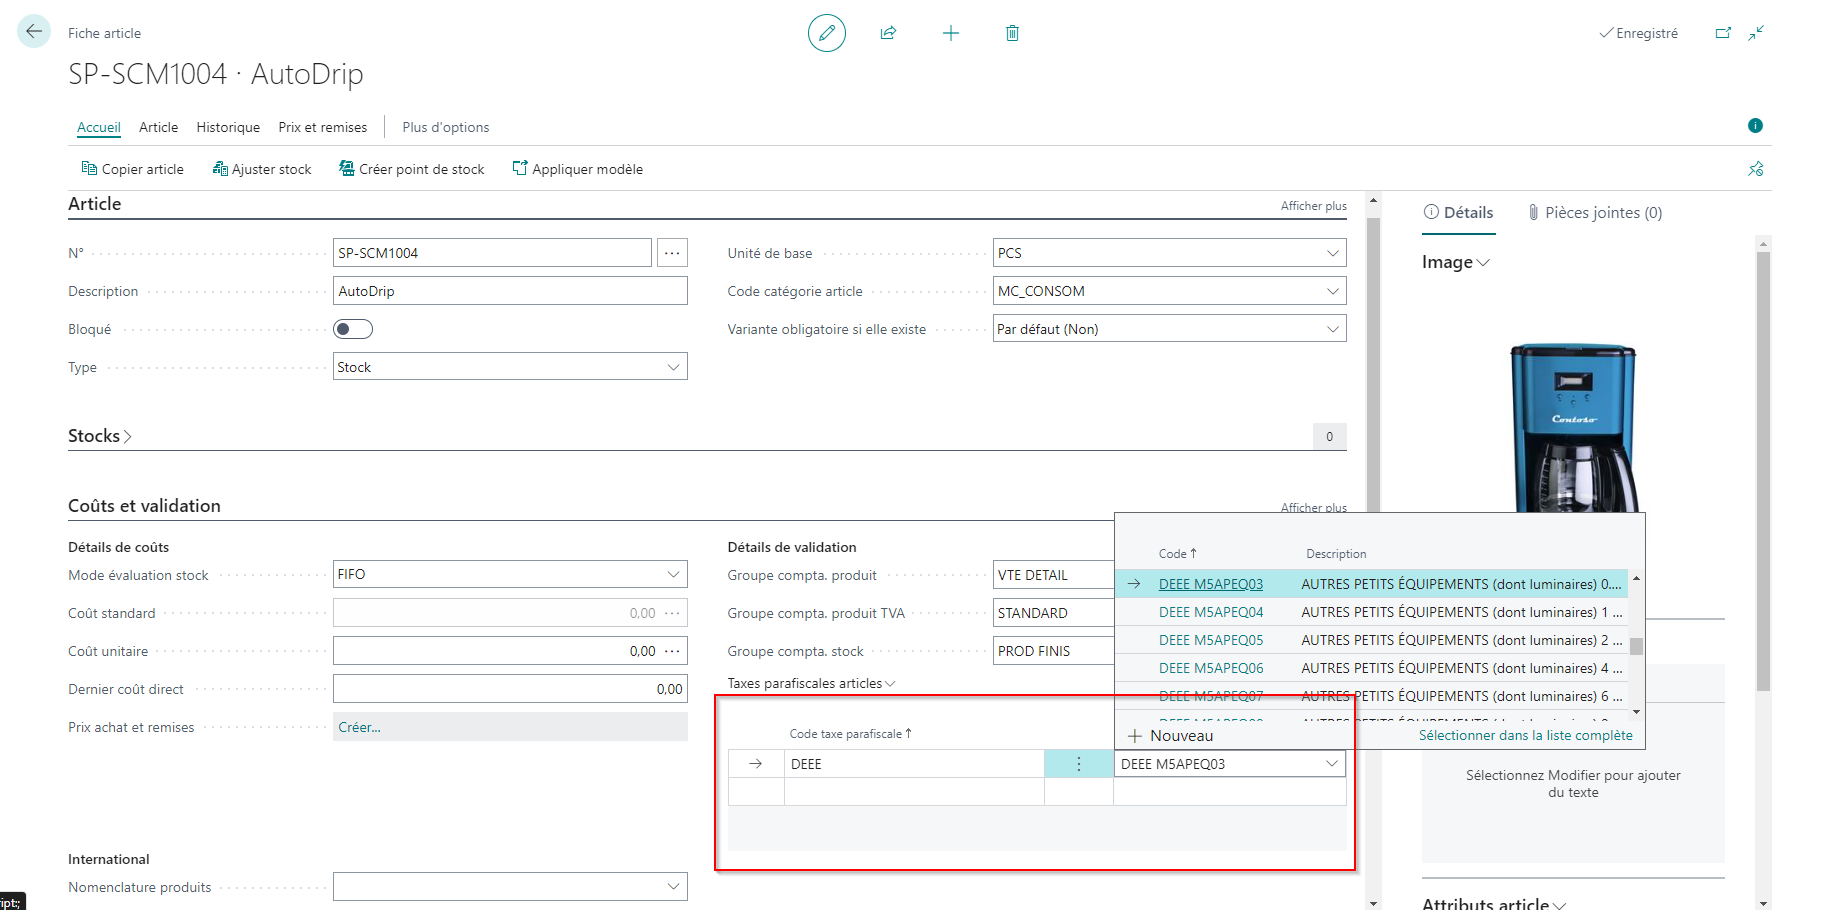This screenshot has height=910, width=1839.
Task: Create a new record with plus icon
Action: (951, 33)
